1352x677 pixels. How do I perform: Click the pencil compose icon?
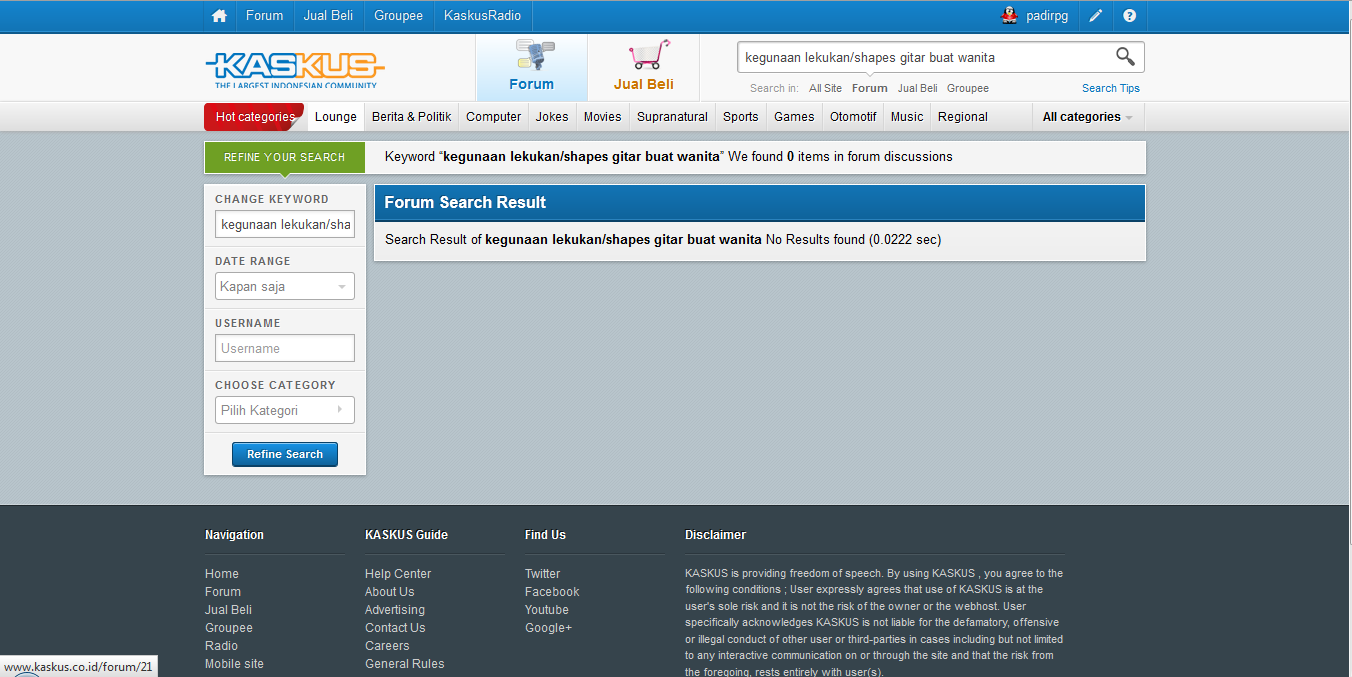[x=1096, y=16]
